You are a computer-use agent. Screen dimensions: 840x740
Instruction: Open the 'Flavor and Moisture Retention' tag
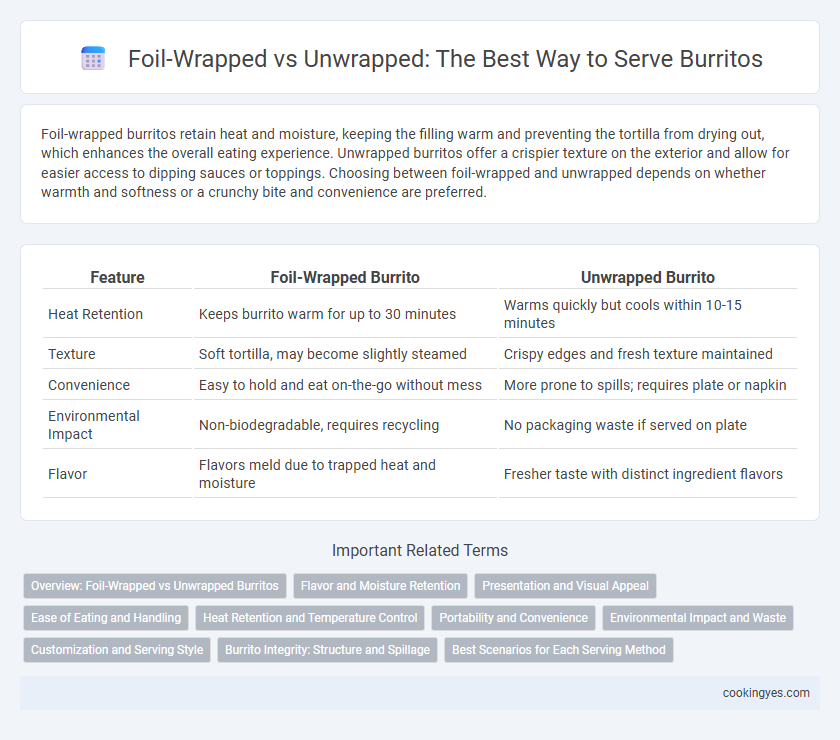pyautogui.click(x=380, y=586)
